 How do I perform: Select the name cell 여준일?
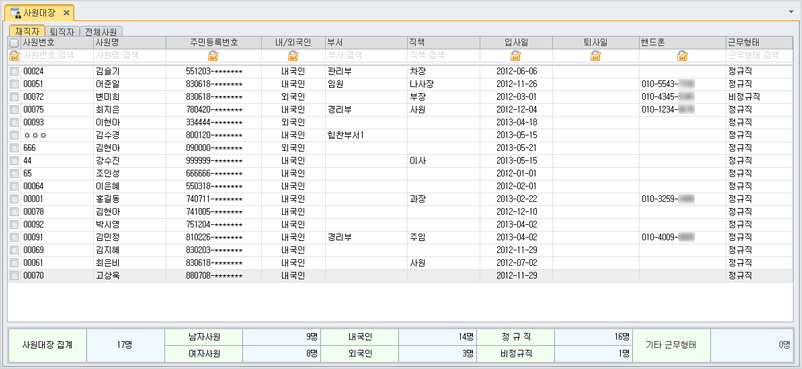click(129, 84)
